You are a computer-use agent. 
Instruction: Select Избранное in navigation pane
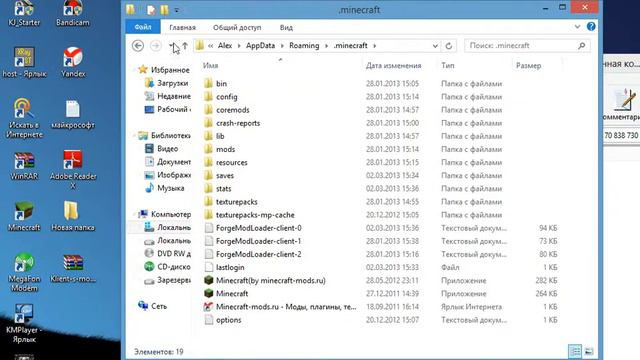(x=170, y=70)
